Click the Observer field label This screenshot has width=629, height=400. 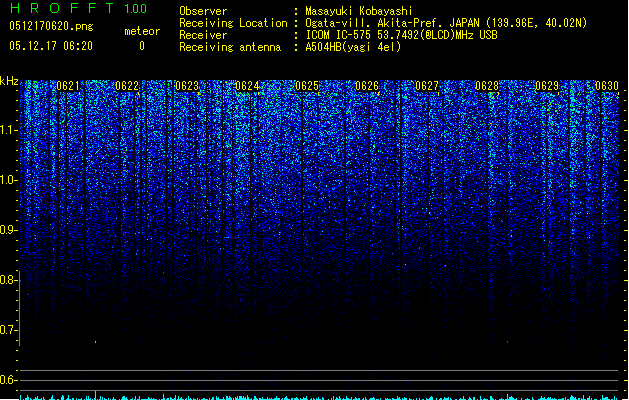tap(203, 11)
